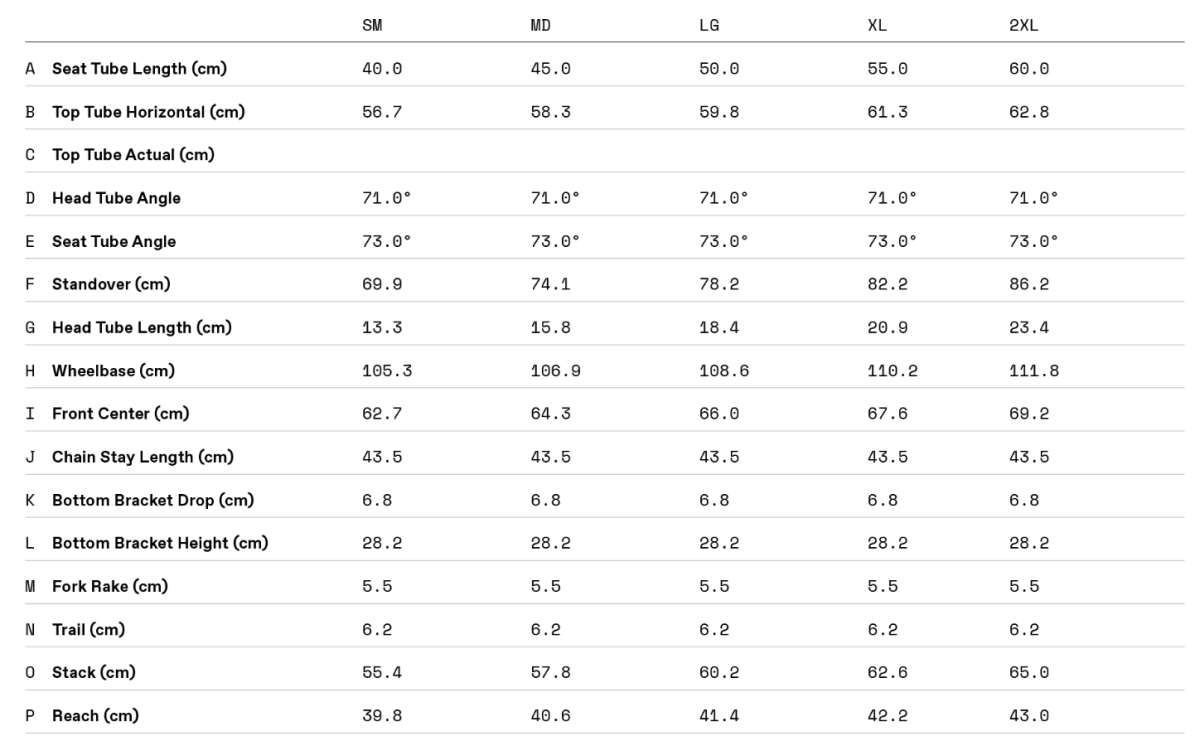Click the Head Tube Length value 15.8
The width and height of the screenshot is (1200, 741).
550,328
